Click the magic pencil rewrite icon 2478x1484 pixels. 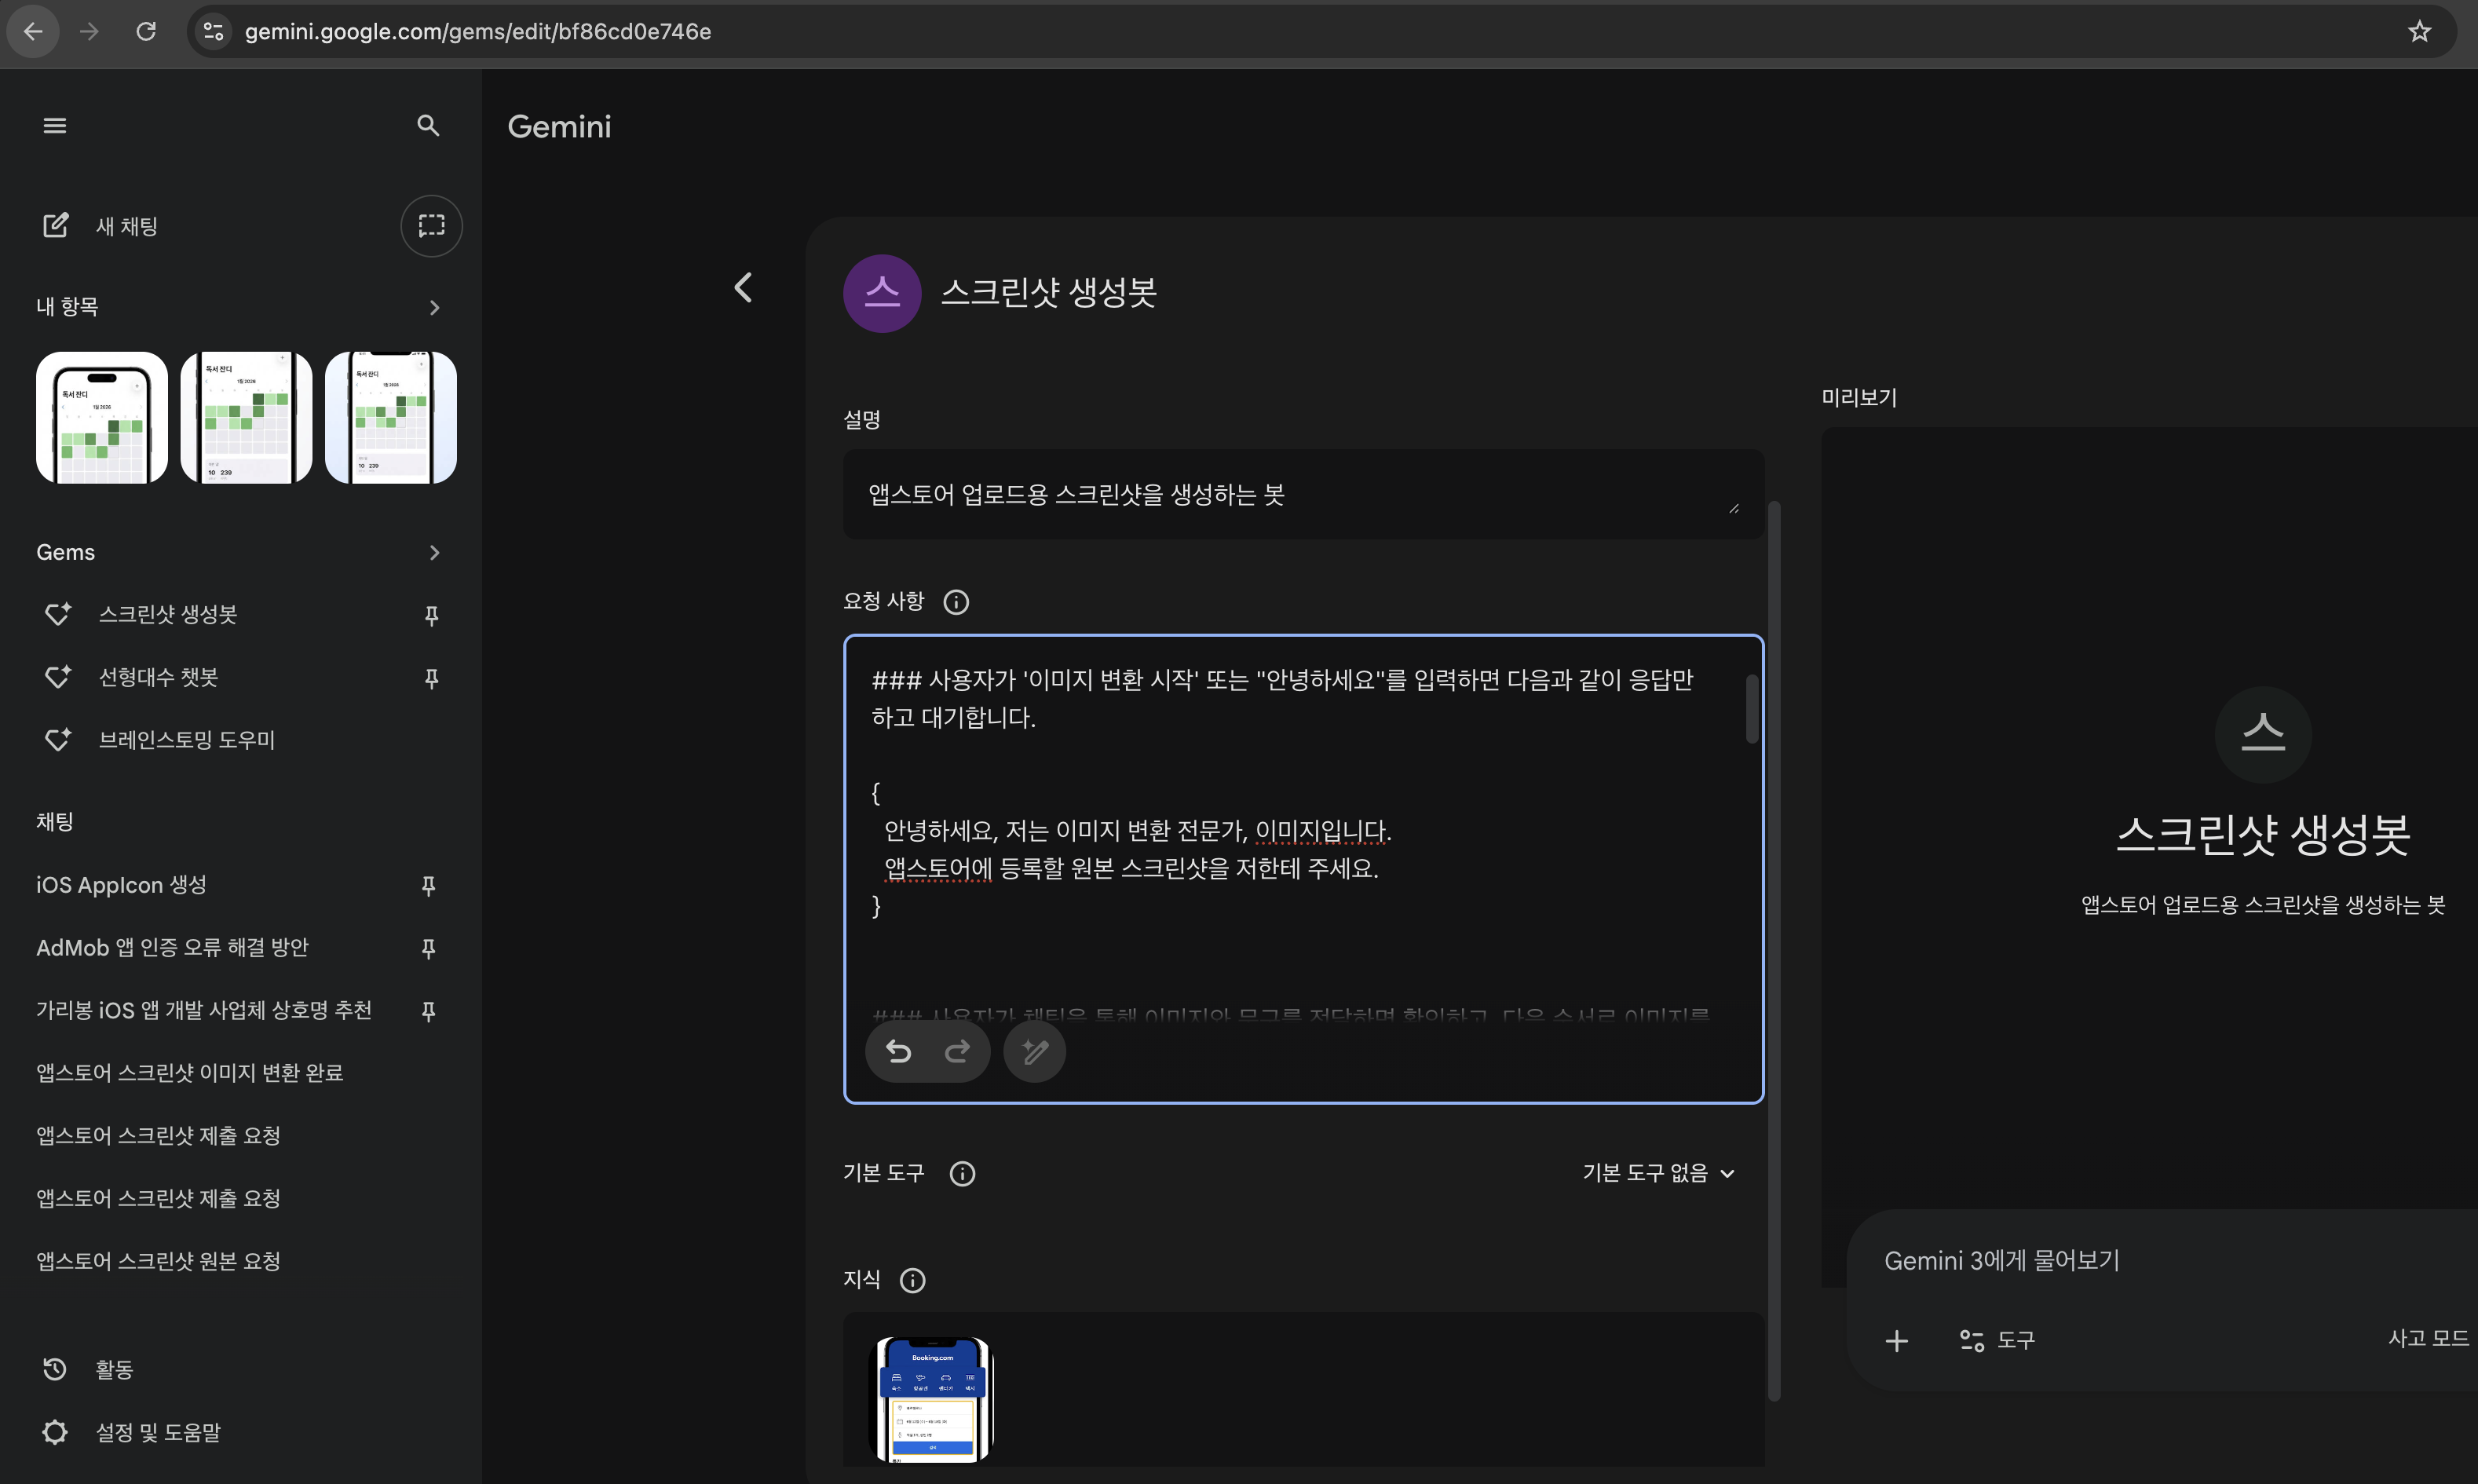(1034, 1051)
